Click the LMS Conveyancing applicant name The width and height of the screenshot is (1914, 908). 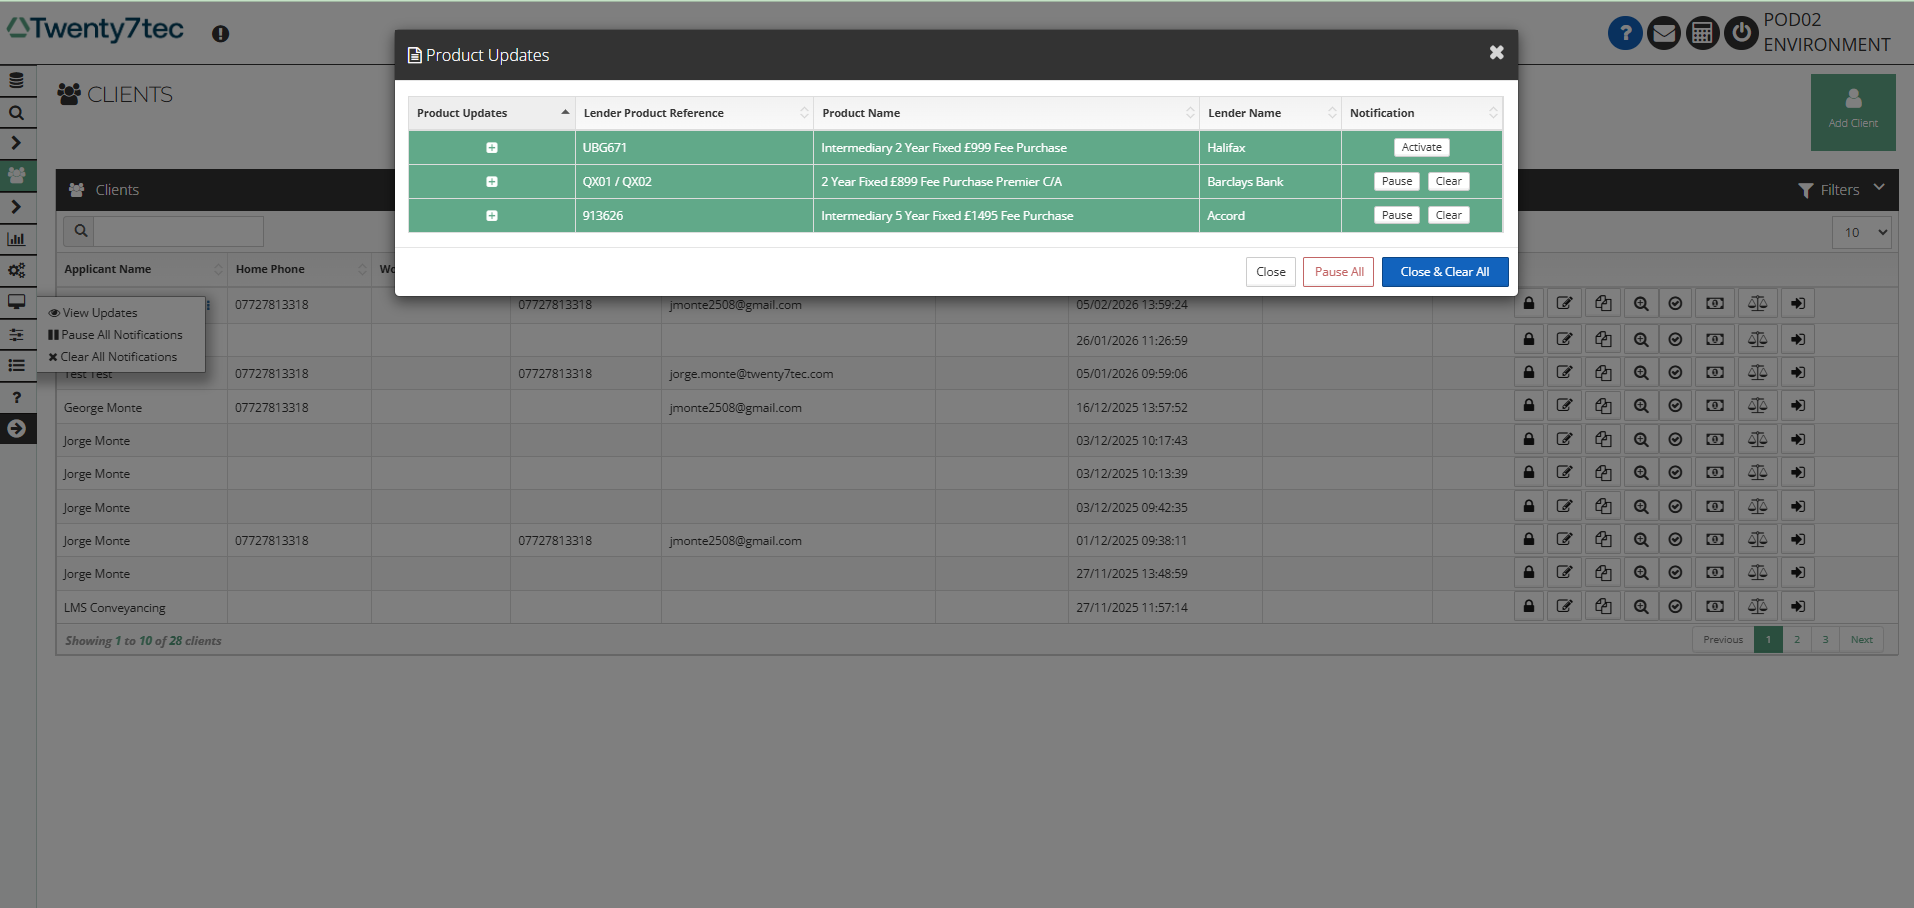click(x=115, y=608)
